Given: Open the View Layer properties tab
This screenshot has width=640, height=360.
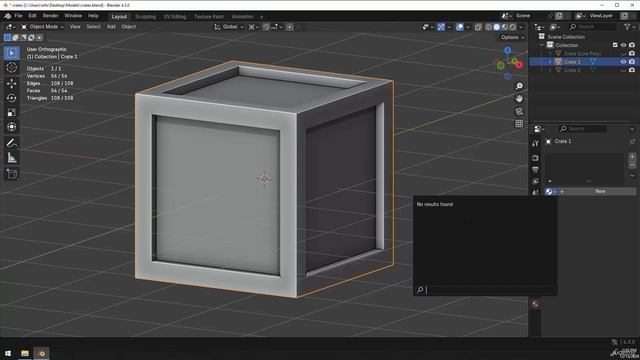Looking at the screenshot, I should [x=535, y=181].
